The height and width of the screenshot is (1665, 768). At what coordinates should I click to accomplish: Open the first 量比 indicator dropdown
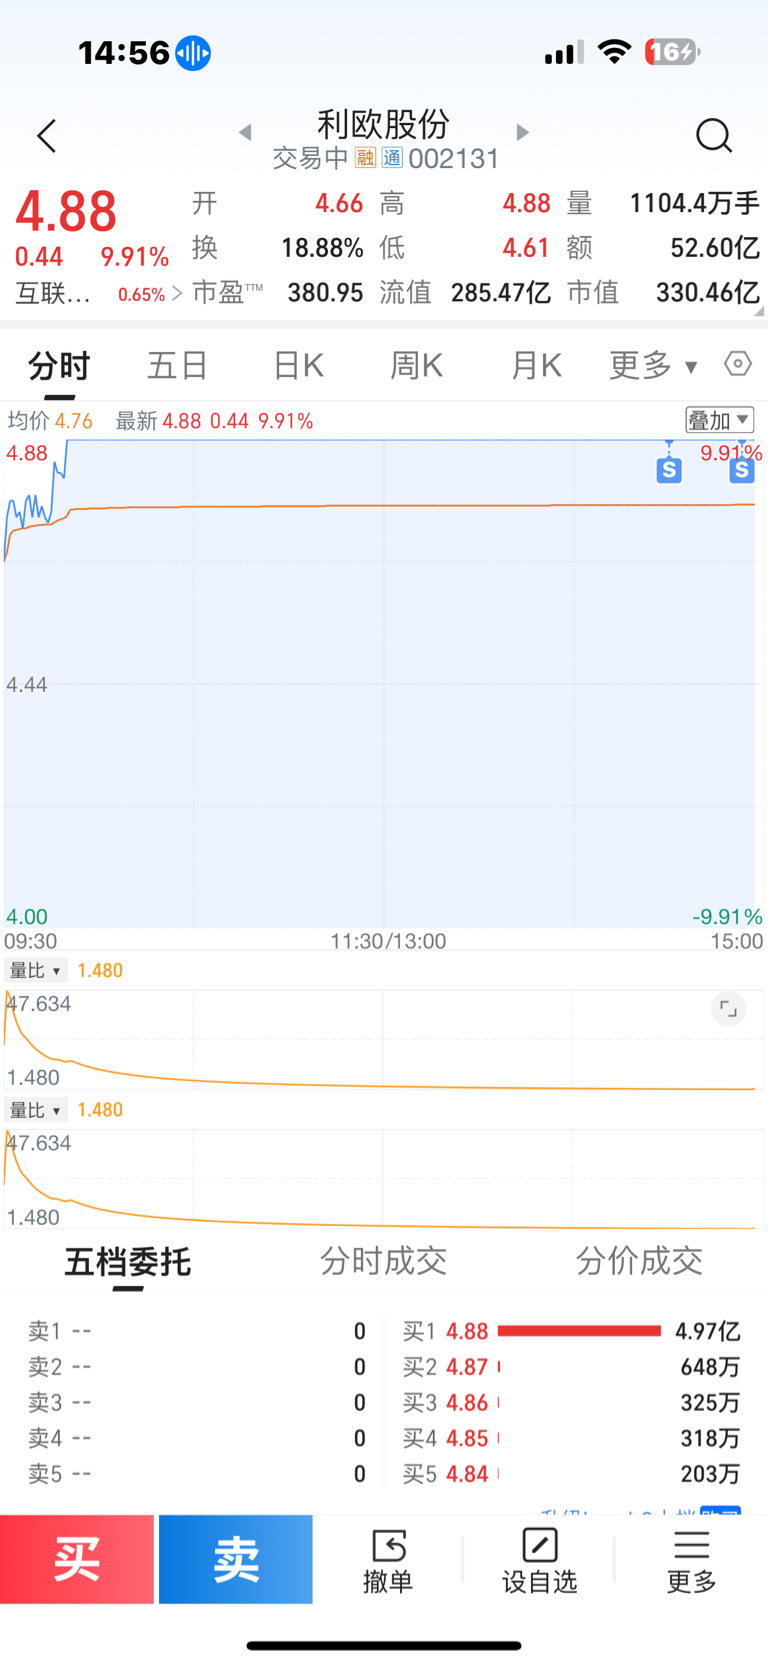pyautogui.click(x=36, y=971)
